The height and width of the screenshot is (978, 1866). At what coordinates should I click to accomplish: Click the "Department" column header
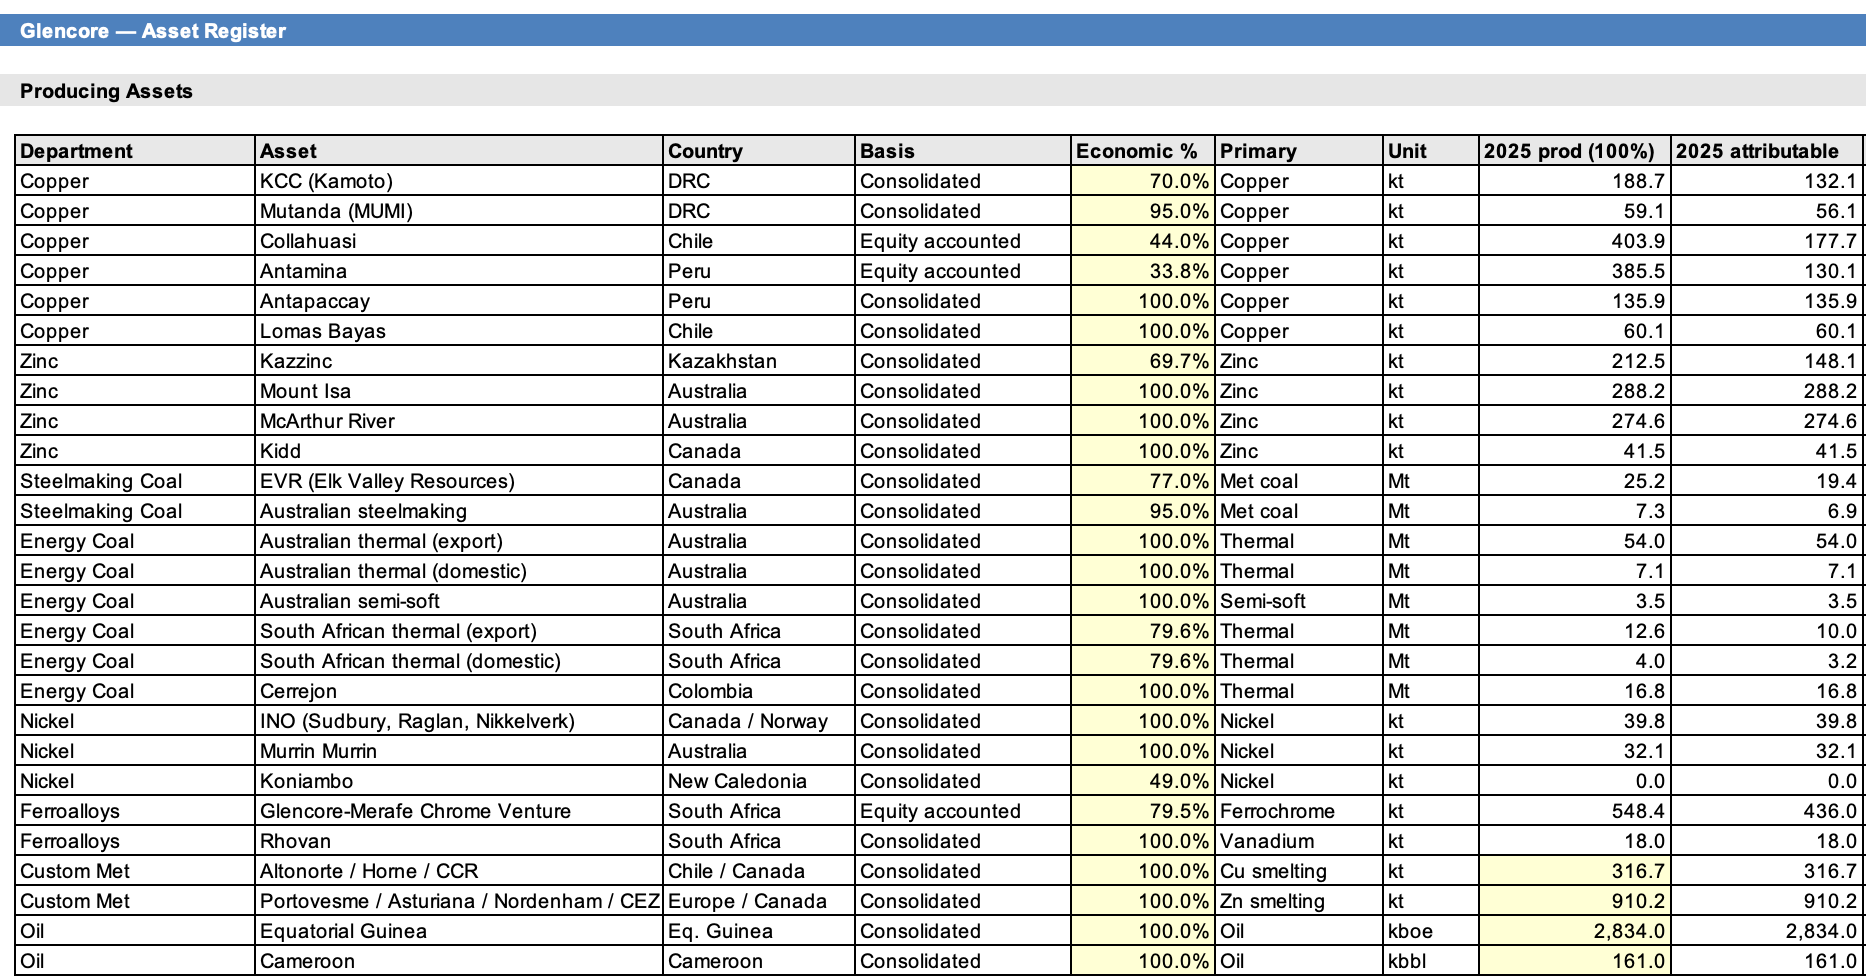coord(135,151)
